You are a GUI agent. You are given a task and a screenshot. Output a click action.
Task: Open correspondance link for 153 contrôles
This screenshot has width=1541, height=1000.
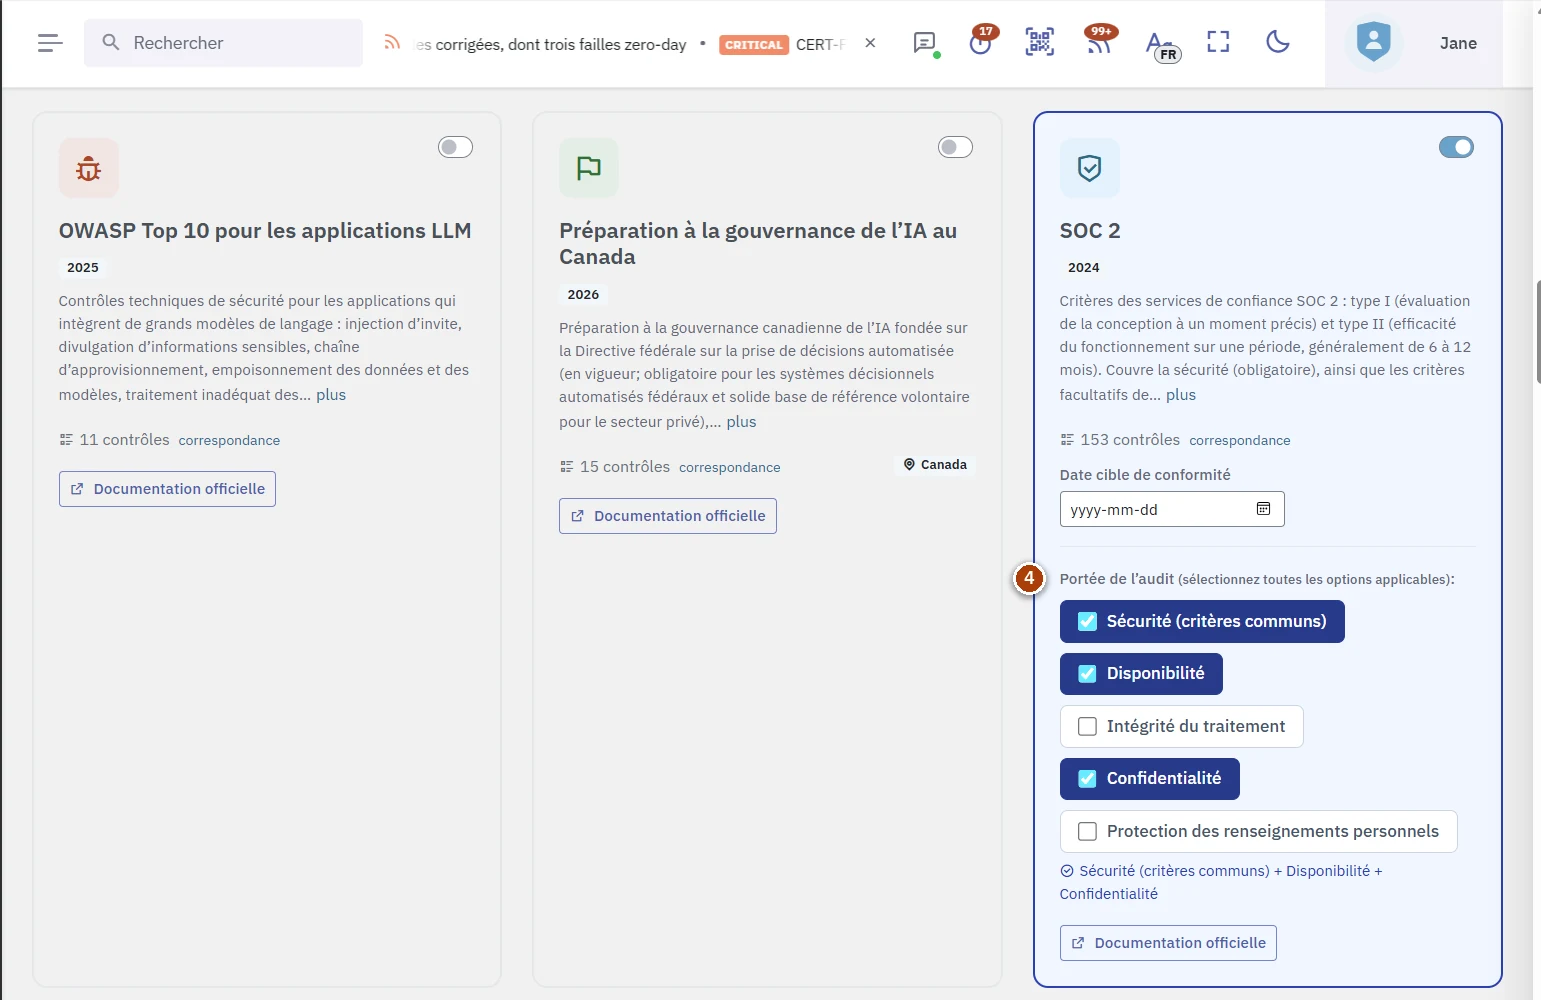point(1240,440)
